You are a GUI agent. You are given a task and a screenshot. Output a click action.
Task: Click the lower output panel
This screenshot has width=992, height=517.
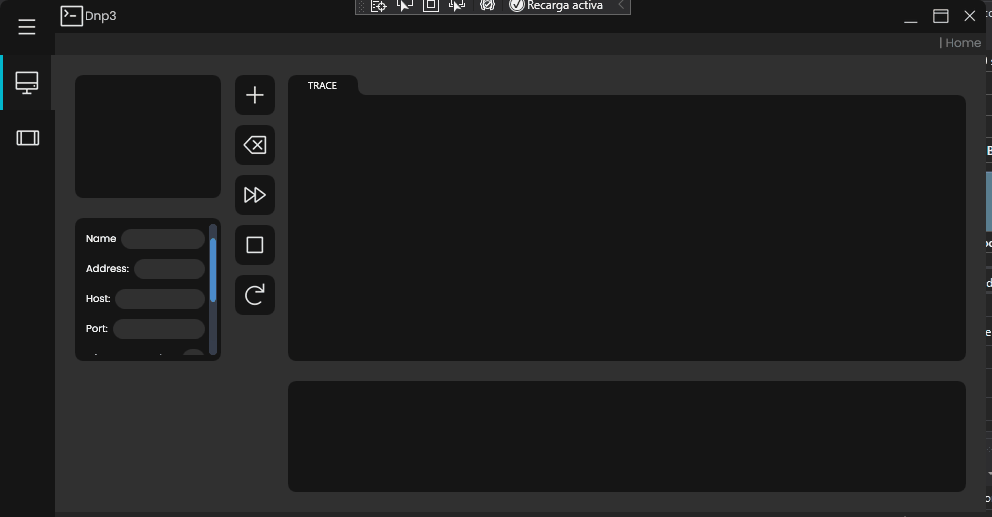[626, 437]
